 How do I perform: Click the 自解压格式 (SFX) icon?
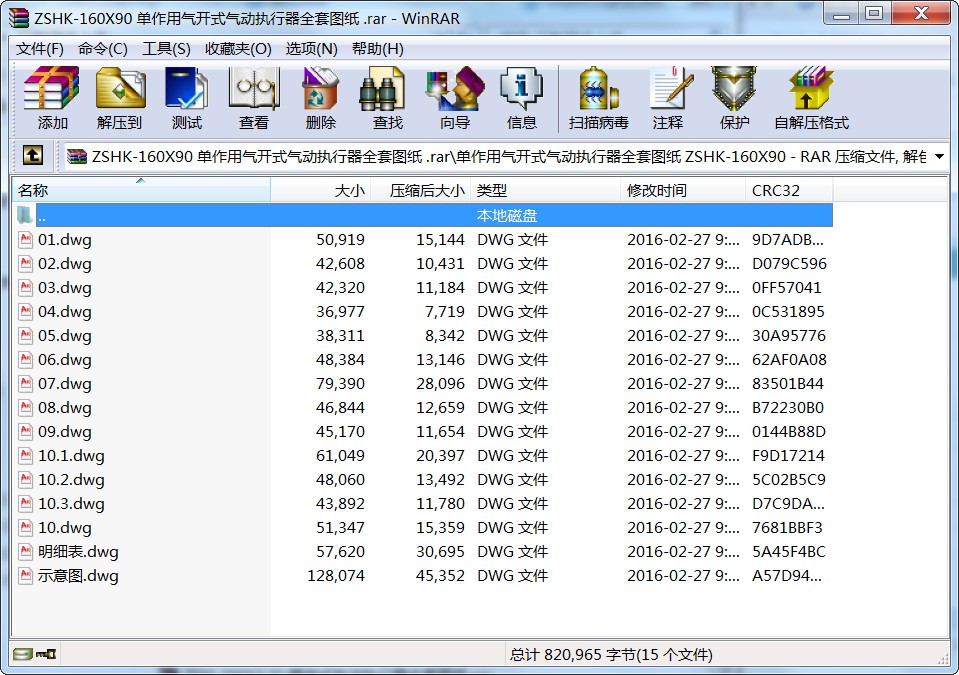pyautogui.click(x=812, y=98)
